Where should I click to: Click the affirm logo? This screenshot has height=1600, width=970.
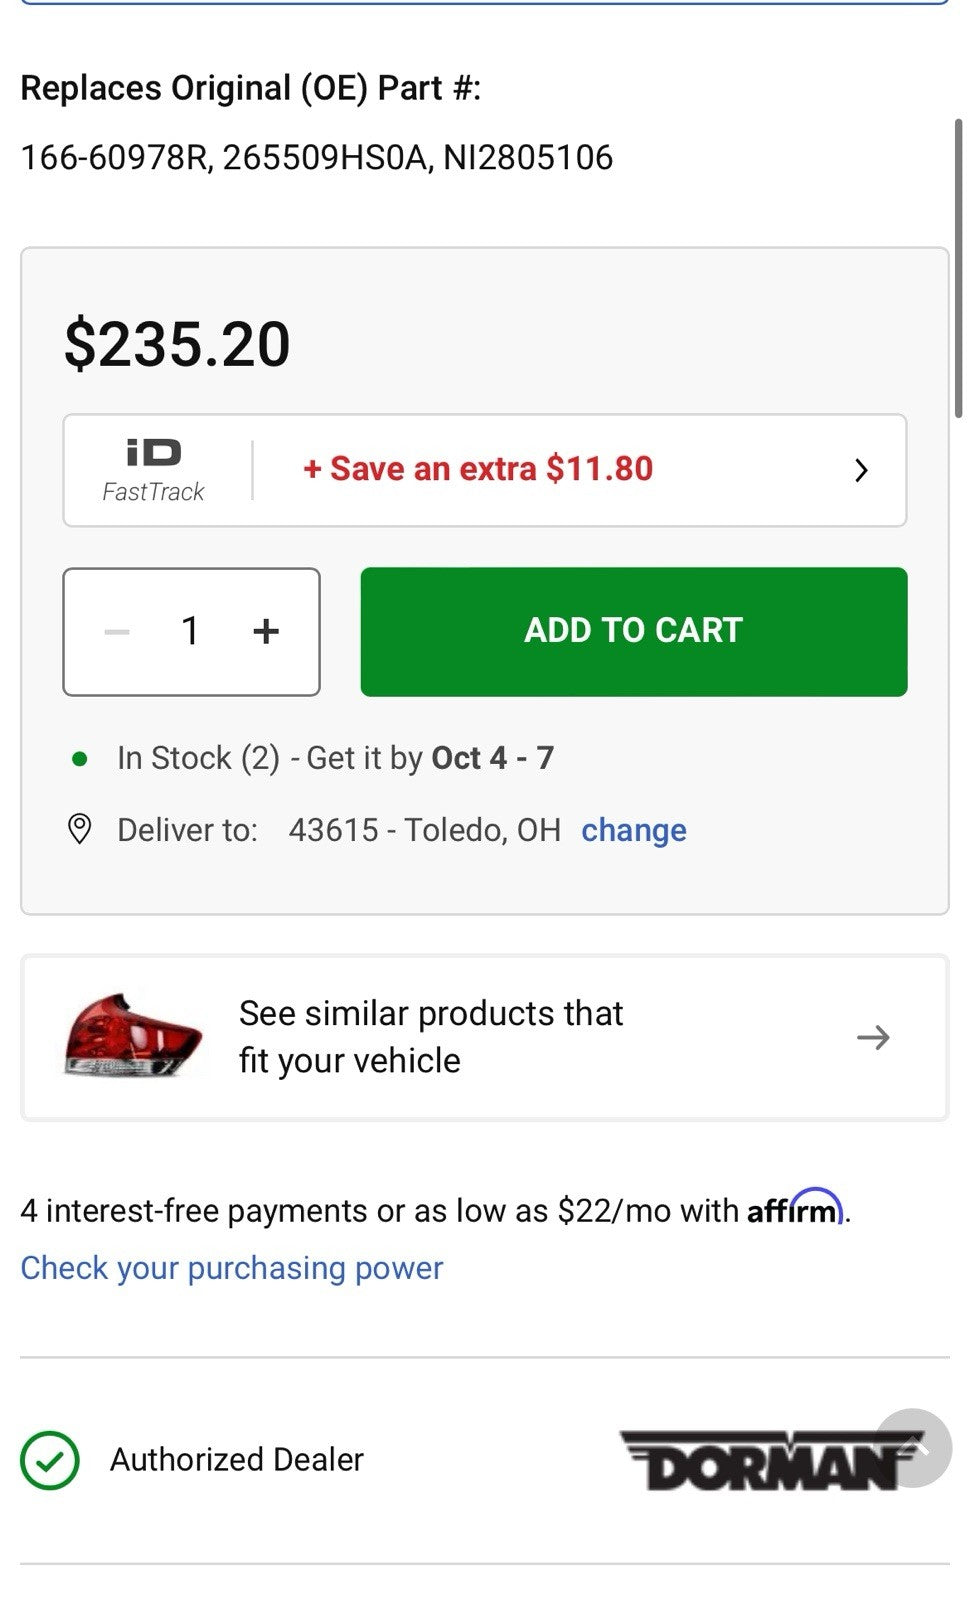pyautogui.click(x=795, y=1210)
